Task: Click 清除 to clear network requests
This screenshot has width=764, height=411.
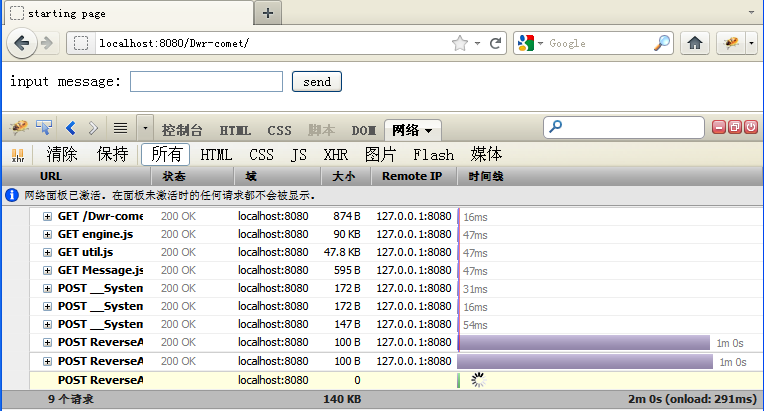Action: pos(61,154)
